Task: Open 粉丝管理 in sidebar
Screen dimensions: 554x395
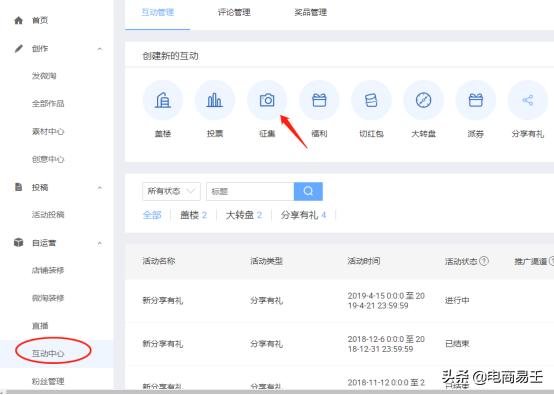Action: point(48,381)
